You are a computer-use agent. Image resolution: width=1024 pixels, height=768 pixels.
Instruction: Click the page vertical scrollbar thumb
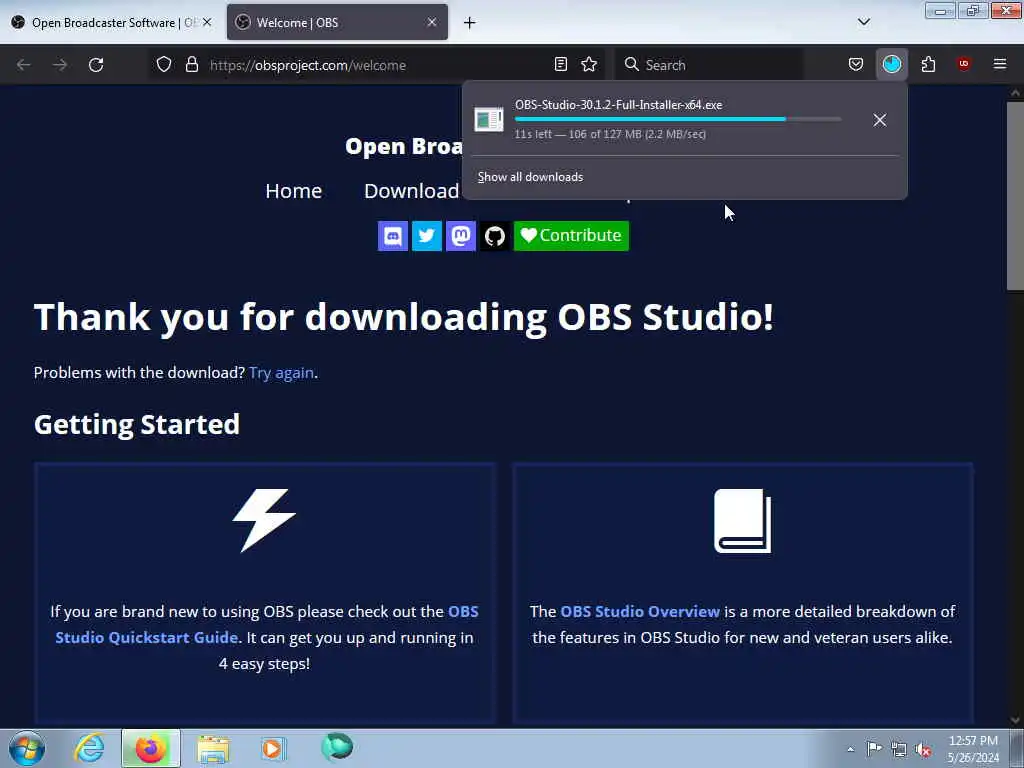click(1015, 196)
